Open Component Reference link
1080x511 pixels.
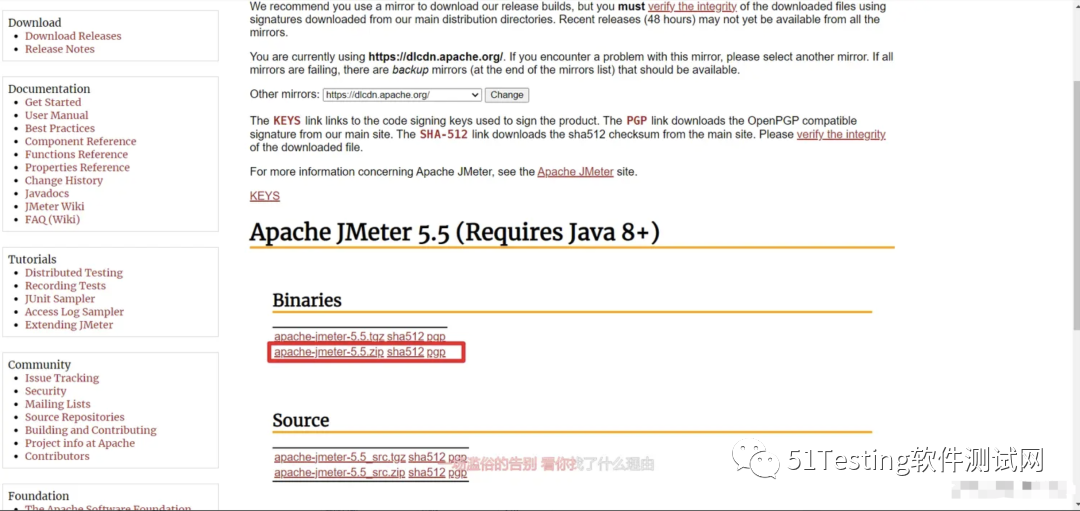(x=81, y=141)
